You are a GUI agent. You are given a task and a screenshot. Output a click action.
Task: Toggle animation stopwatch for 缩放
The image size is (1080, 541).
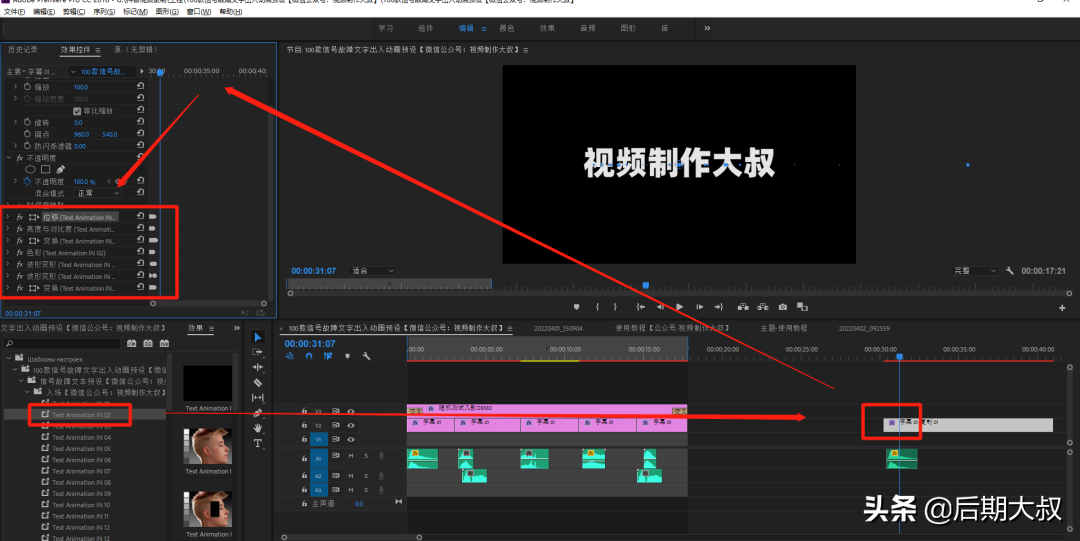pos(28,87)
